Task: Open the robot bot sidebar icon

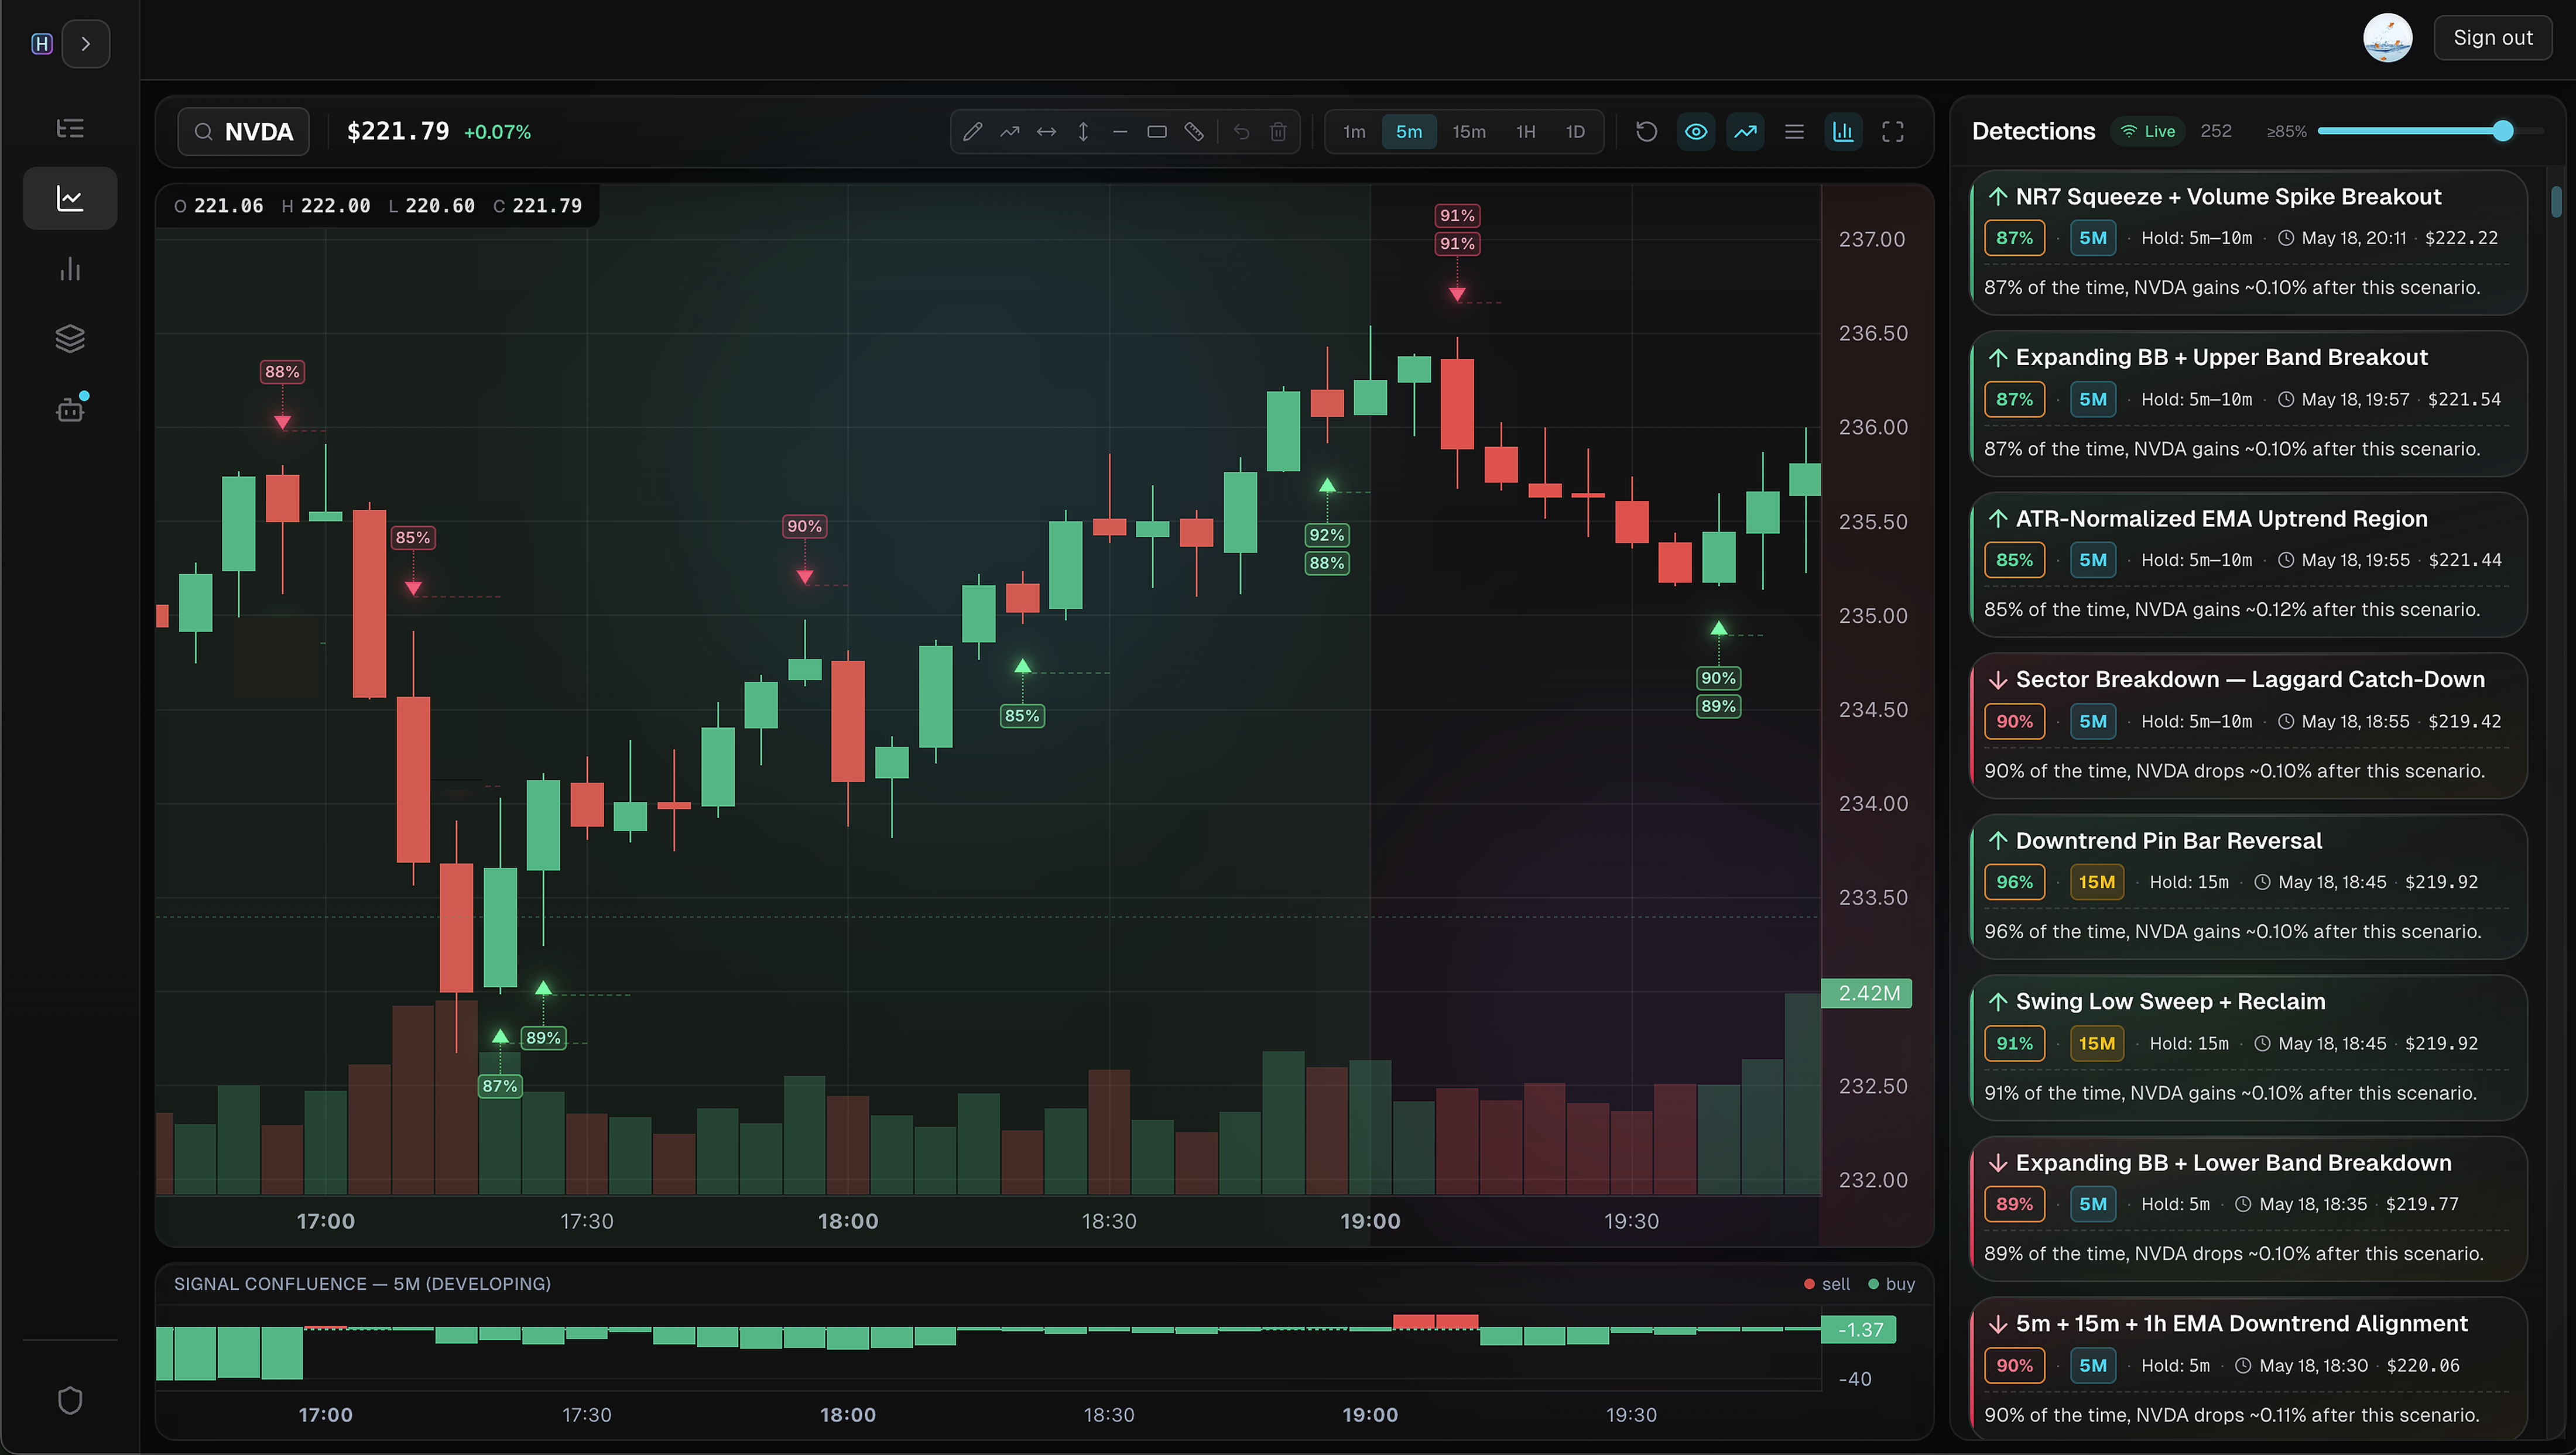Action: 70,409
